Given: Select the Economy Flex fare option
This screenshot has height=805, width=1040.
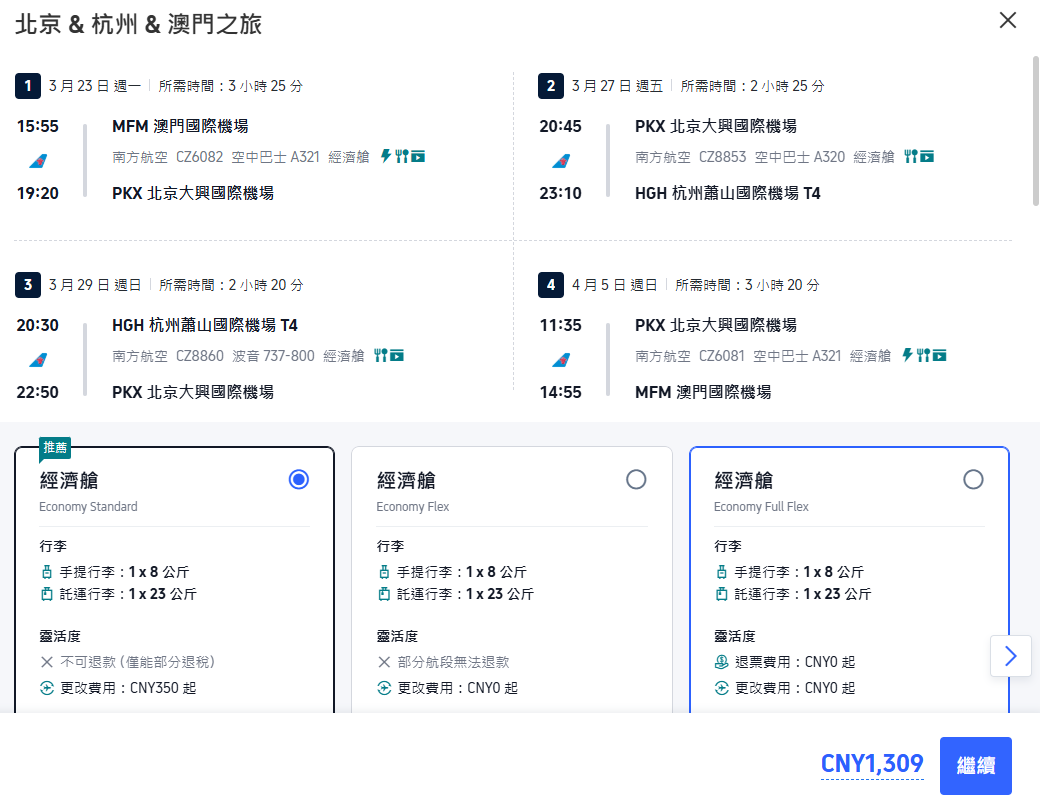Looking at the screenshot, I should [636, 479].
